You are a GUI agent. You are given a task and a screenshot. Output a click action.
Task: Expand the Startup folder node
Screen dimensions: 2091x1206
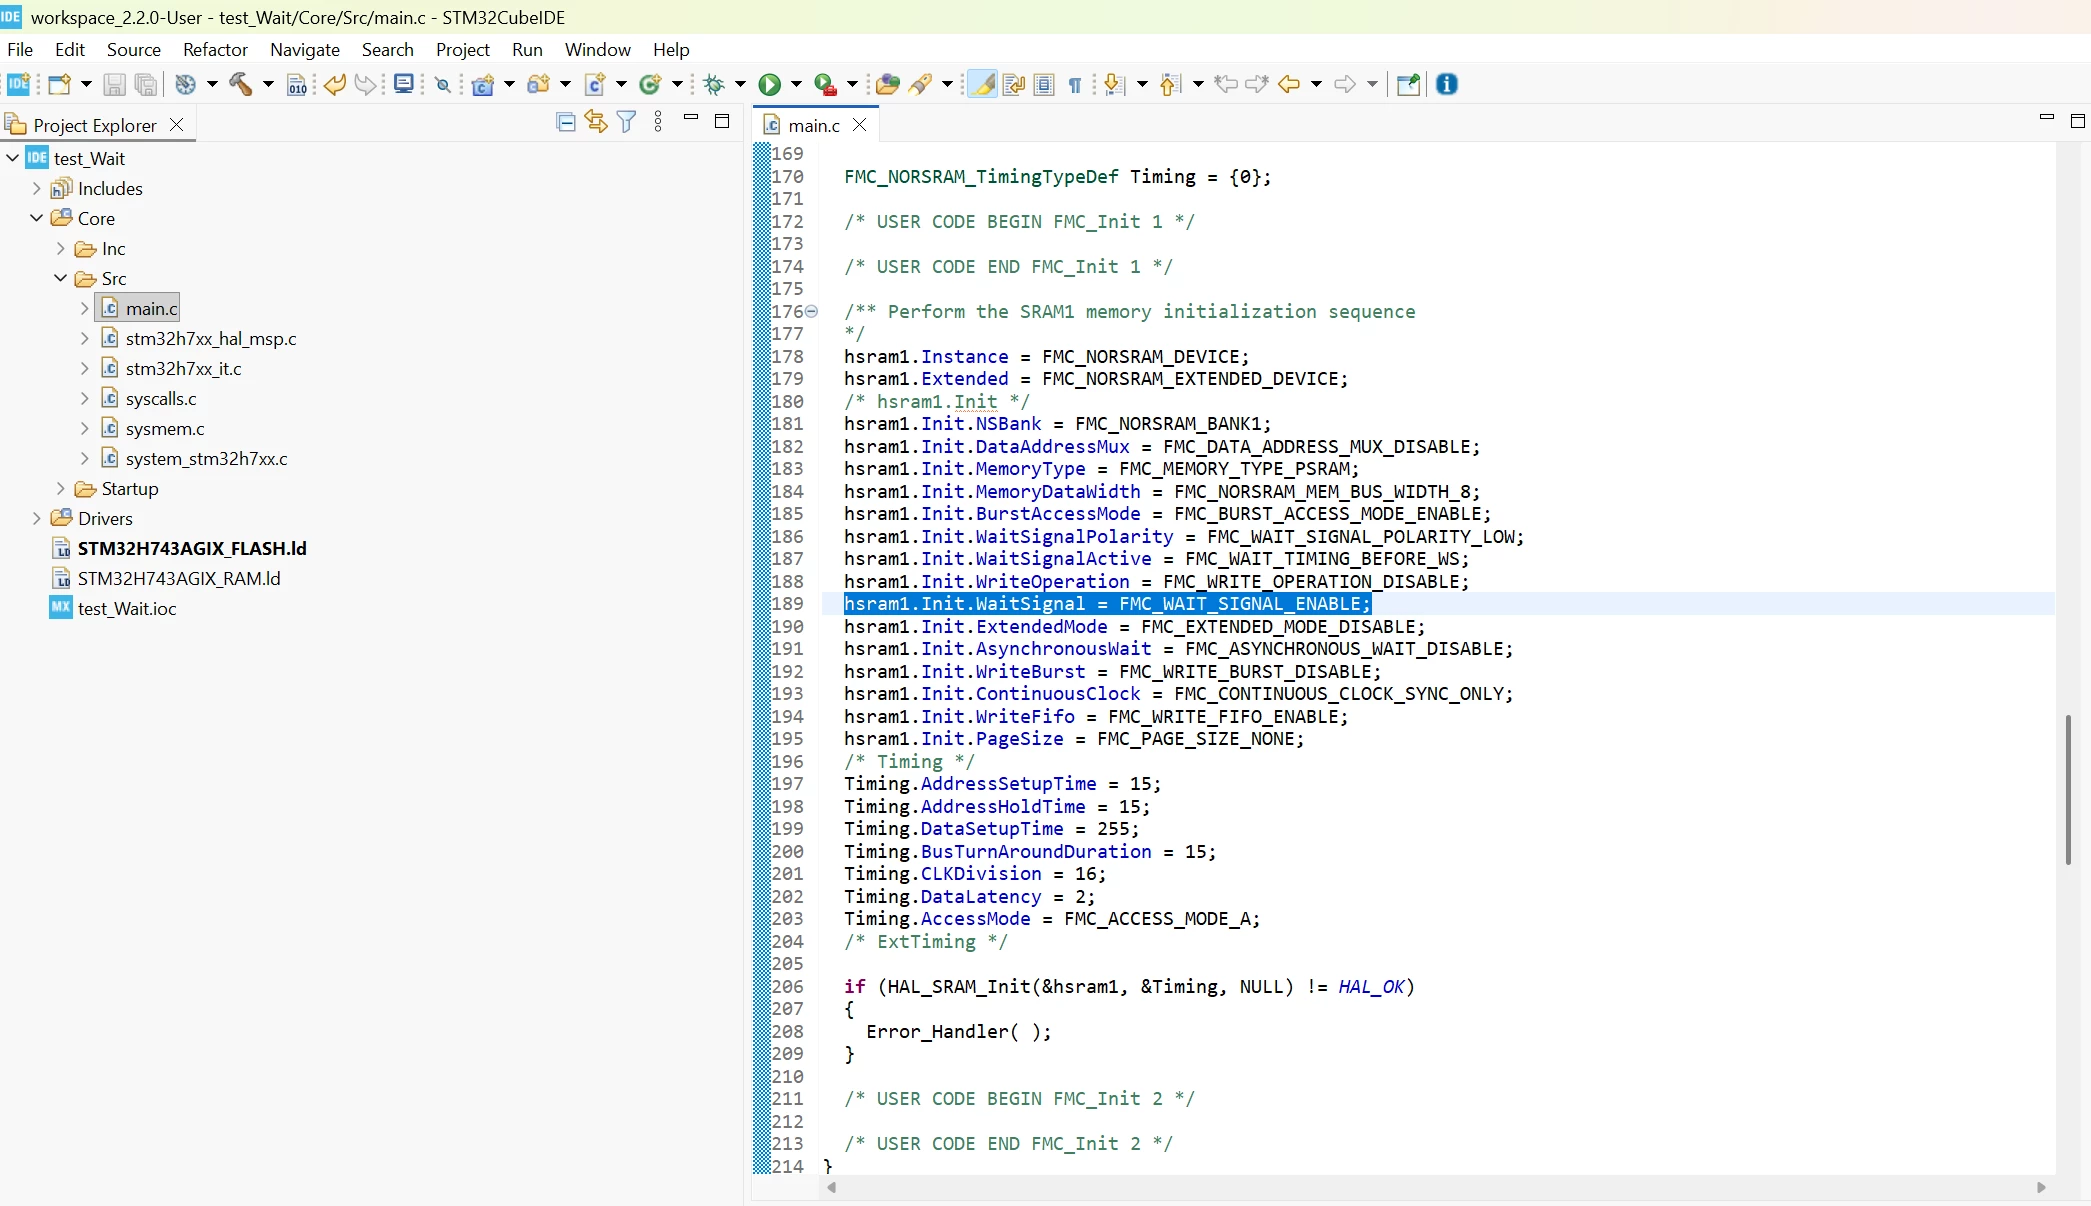(61, 489)
